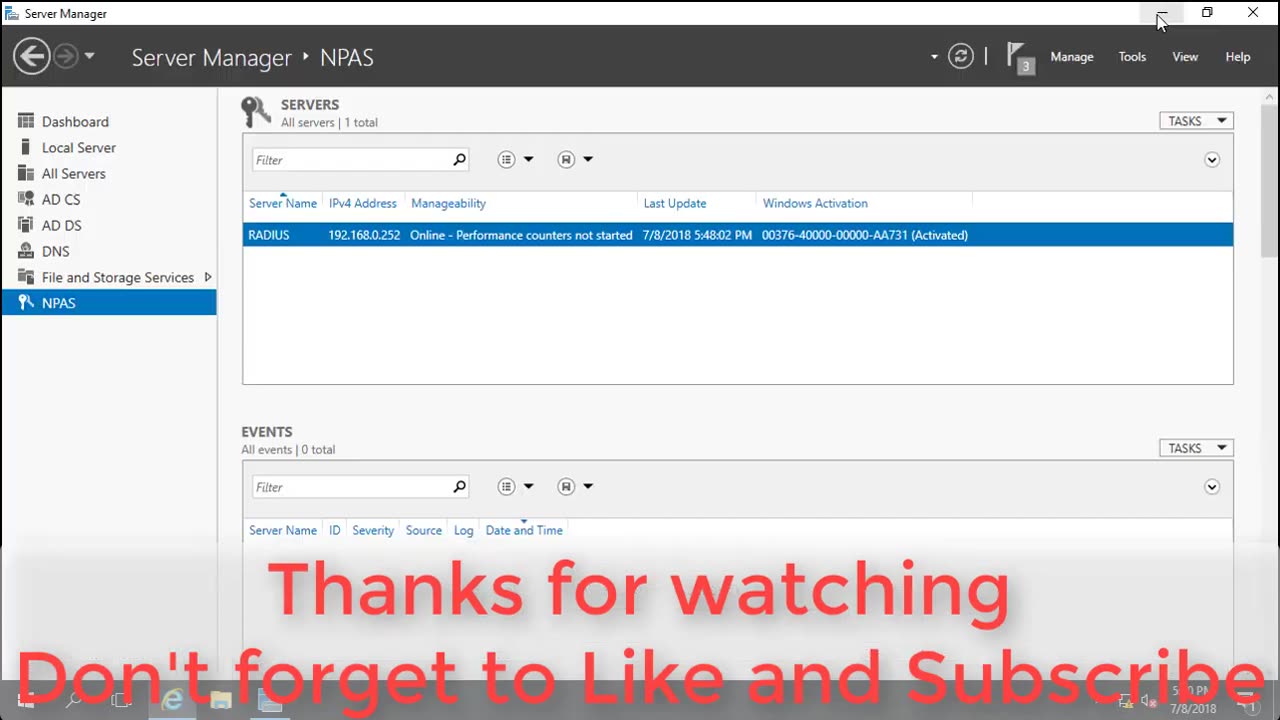Click the NPAS role icon in sidebar
The image size is (1280, 720).
(x=26, y=303)
